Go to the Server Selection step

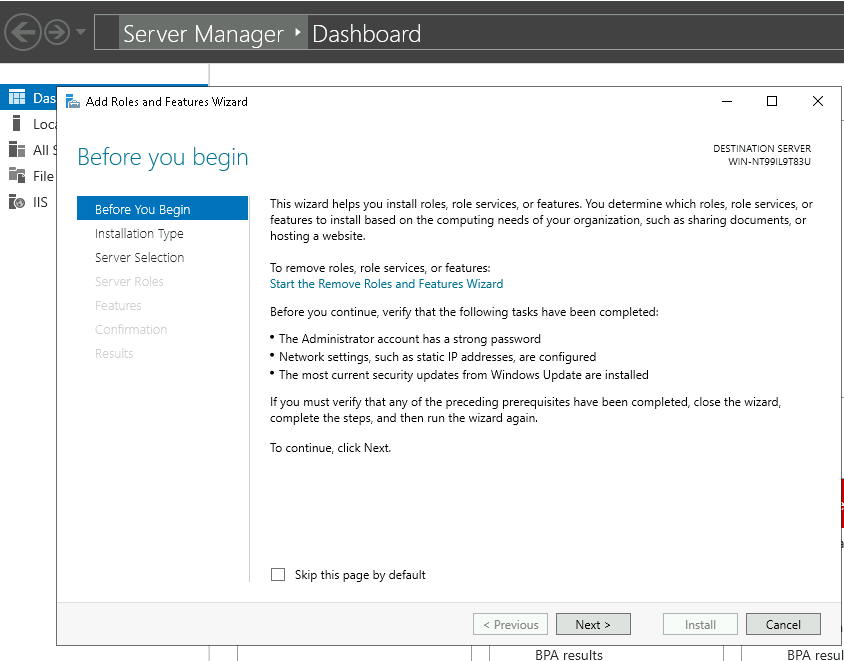tap(139, 257)
